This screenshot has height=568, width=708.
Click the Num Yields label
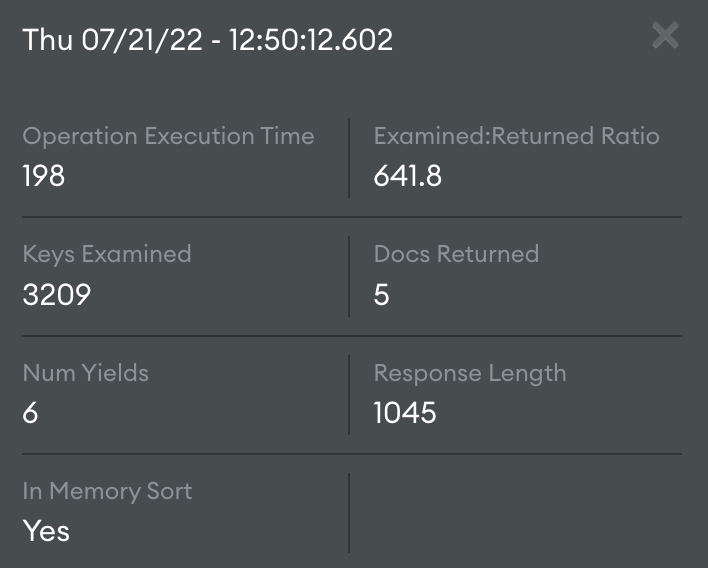pos(85,373)
